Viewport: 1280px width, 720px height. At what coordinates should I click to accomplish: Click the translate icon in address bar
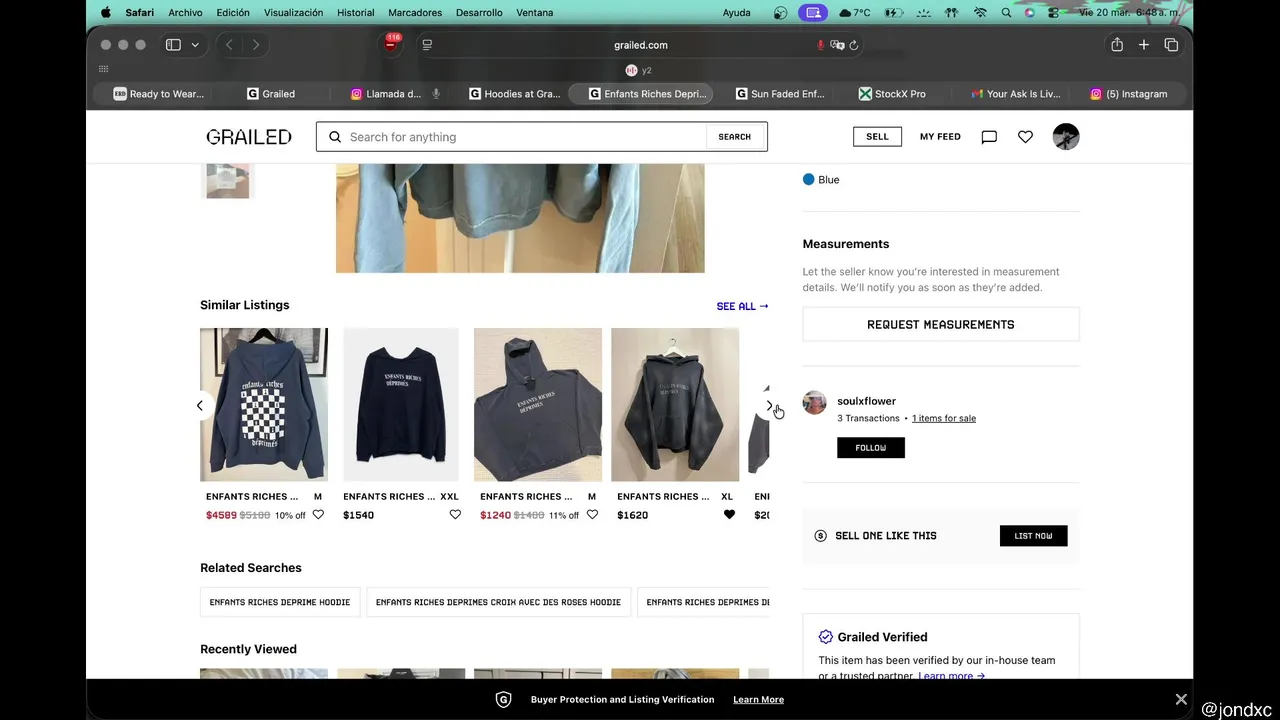(838, 45)
